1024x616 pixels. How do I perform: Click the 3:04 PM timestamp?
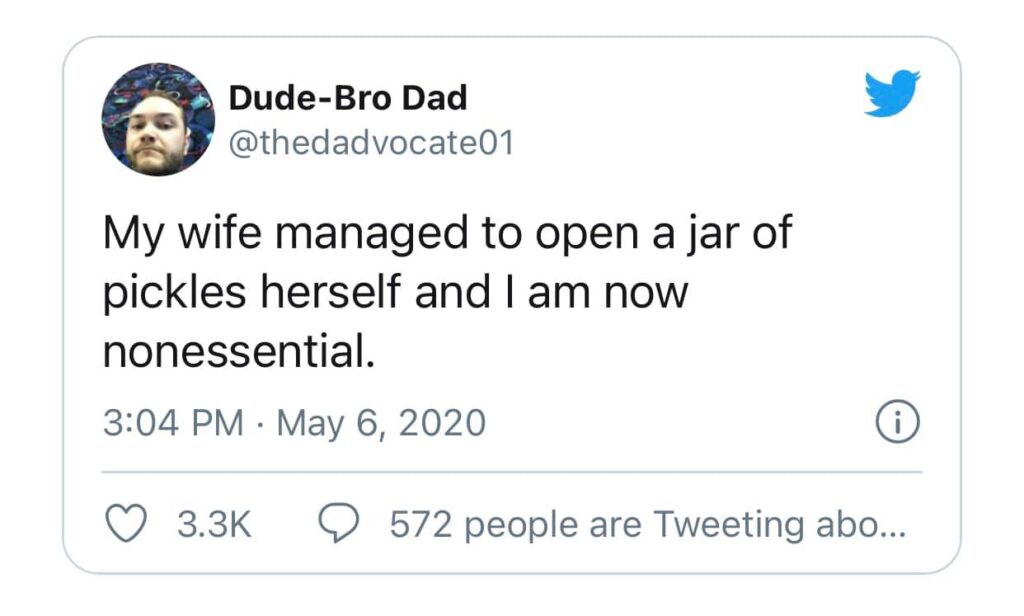click(173, 423)
